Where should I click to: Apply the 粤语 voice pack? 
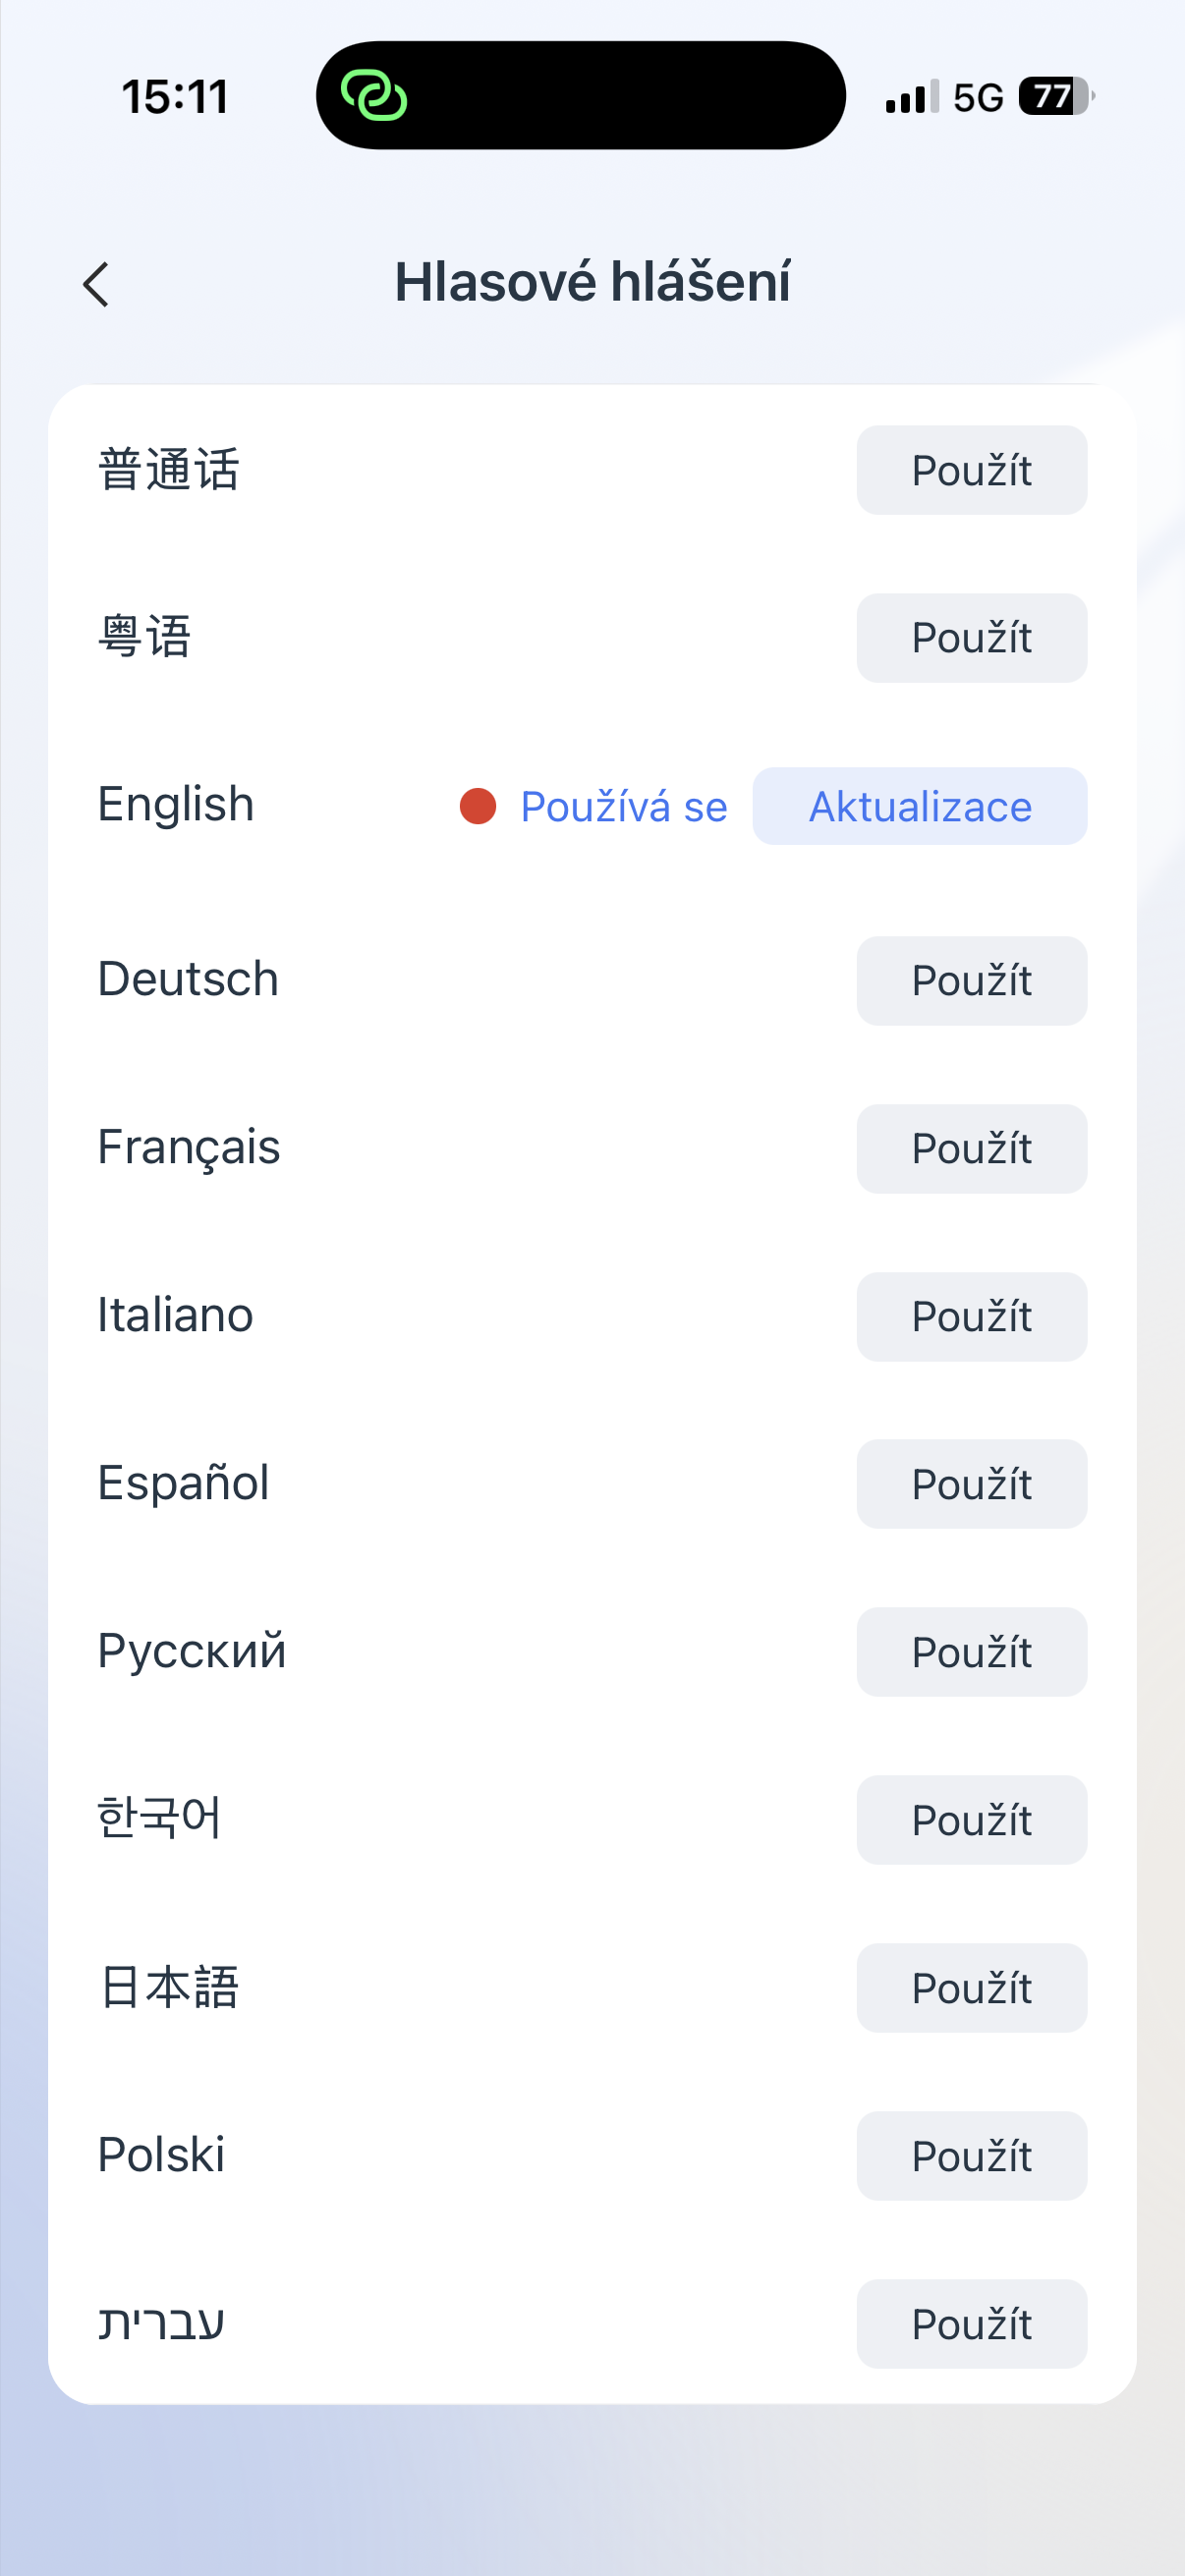971,638
